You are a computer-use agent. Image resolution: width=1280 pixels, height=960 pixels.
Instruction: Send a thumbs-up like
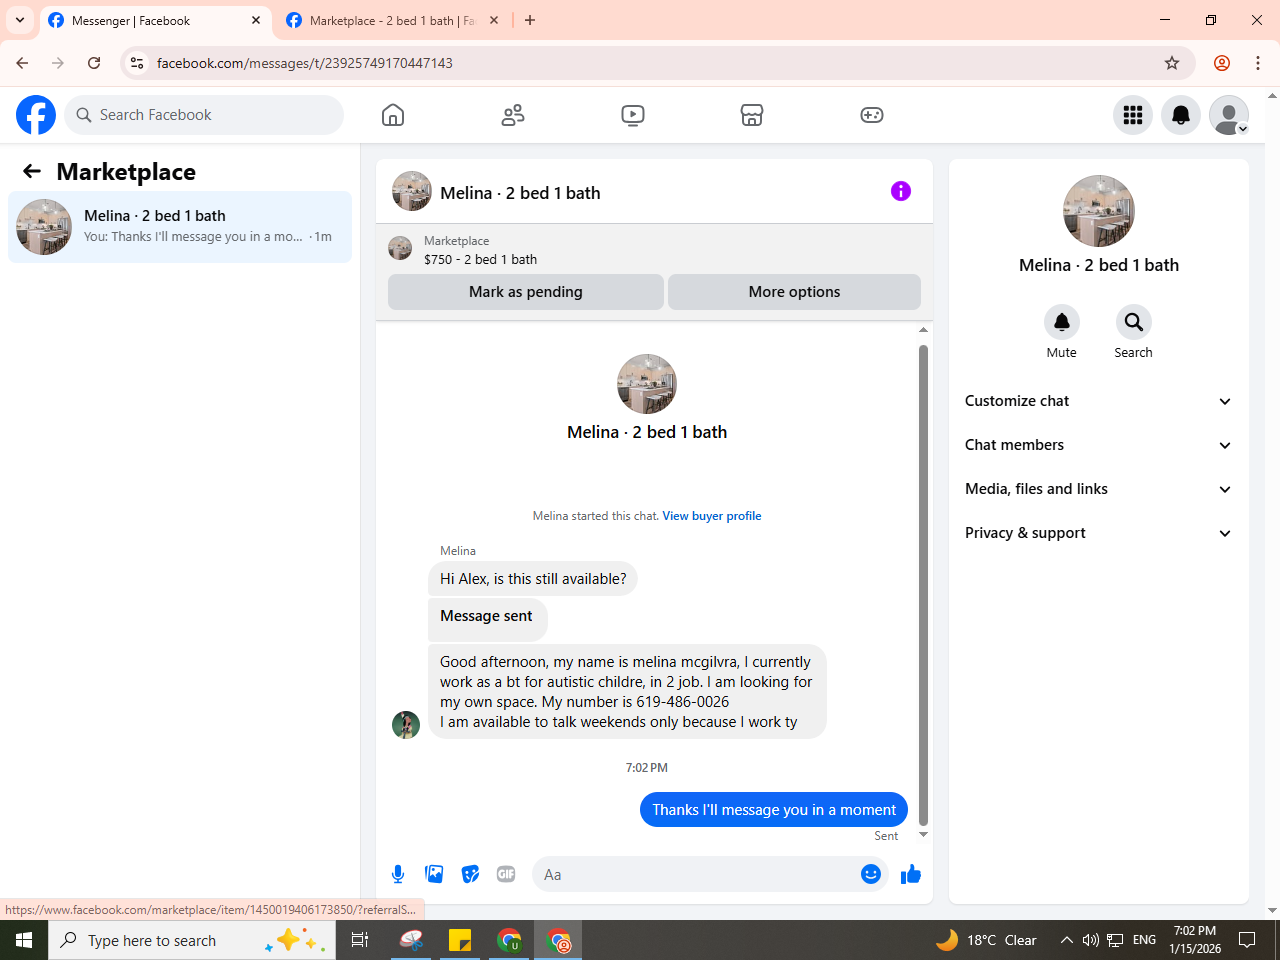911,875
